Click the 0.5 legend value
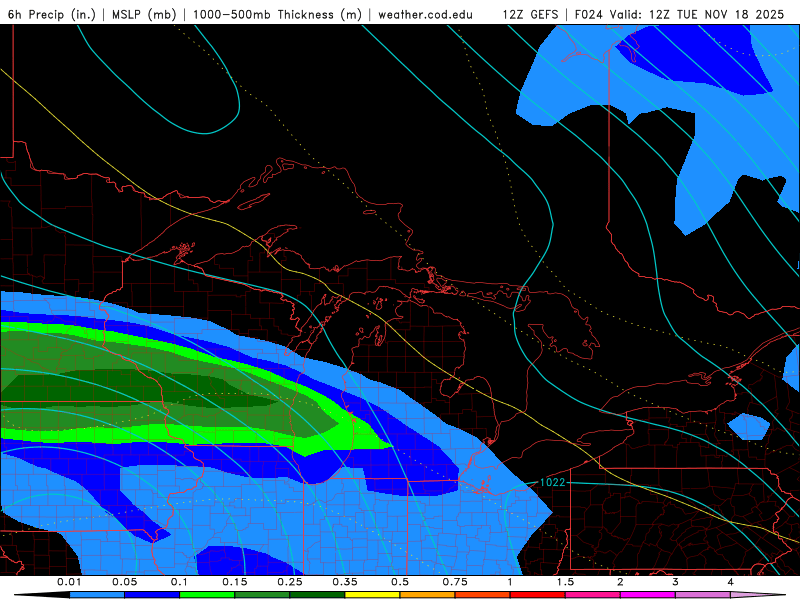The width and height of the screenshot is (800, 600). point(400,582)
